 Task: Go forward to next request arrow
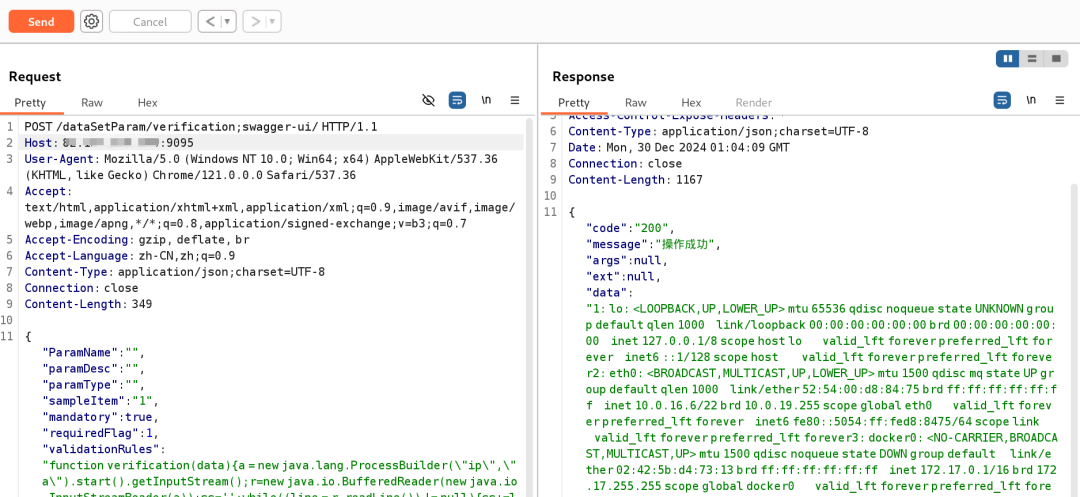pos(255,21)
